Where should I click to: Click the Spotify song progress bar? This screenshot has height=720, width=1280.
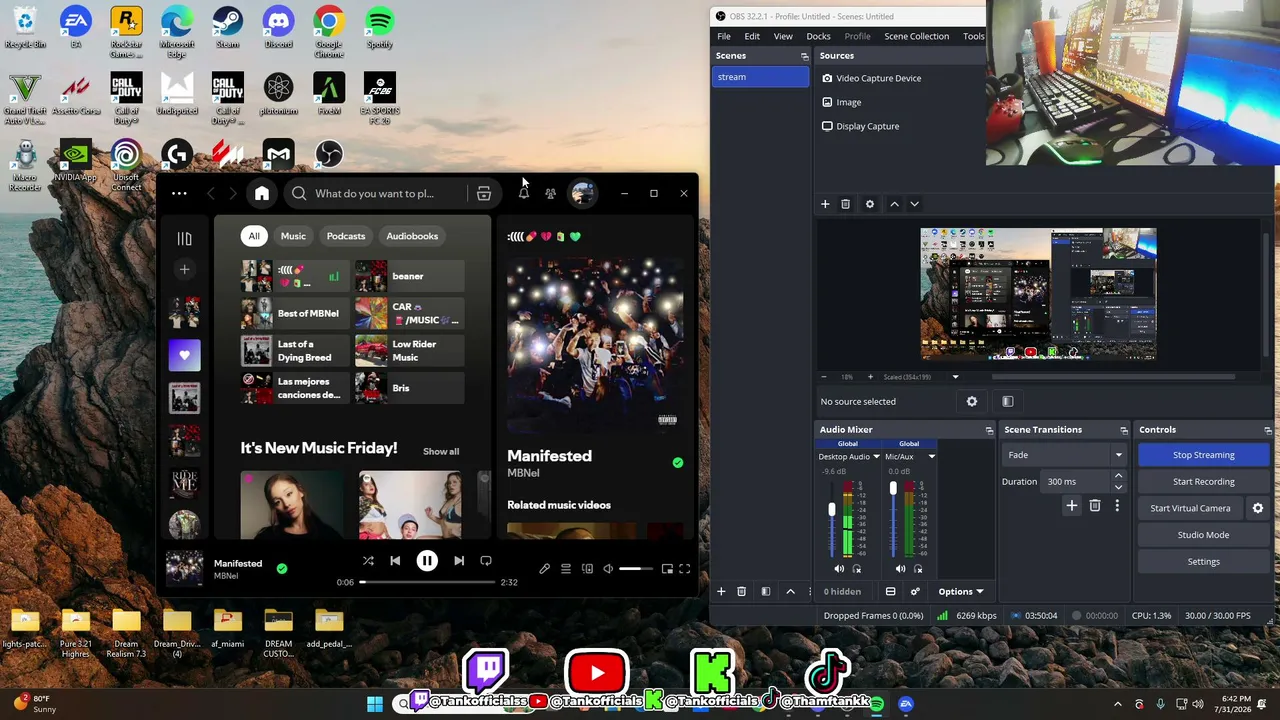click(x=428, y=582)
